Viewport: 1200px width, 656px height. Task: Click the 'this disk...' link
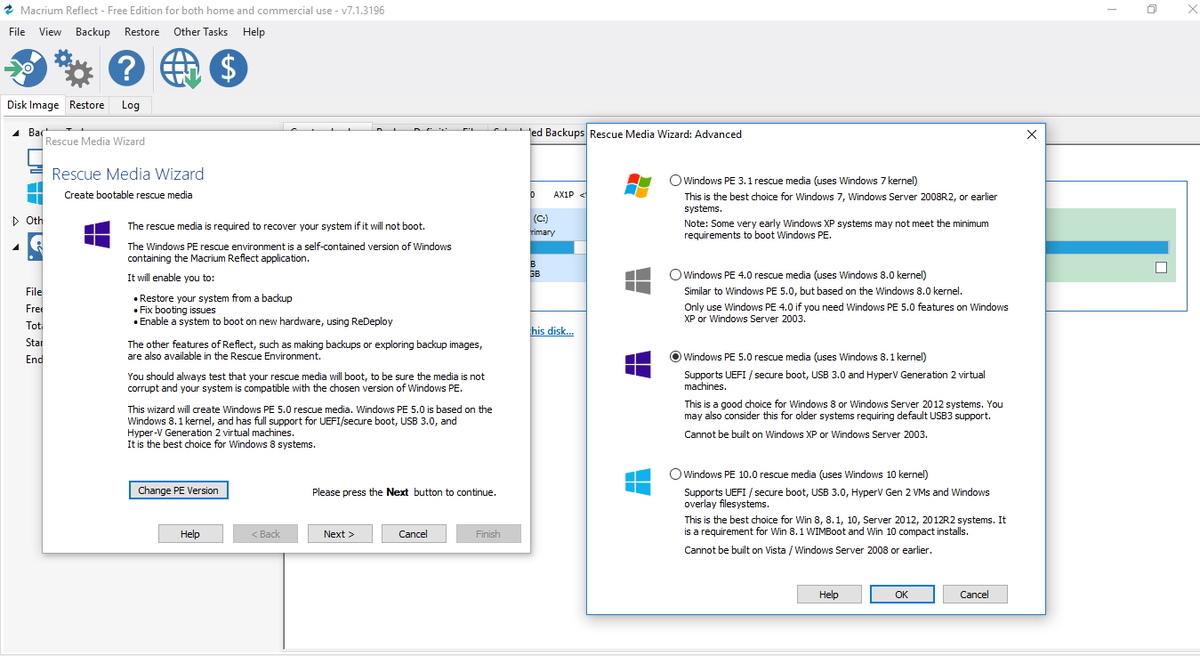(552, 331)
